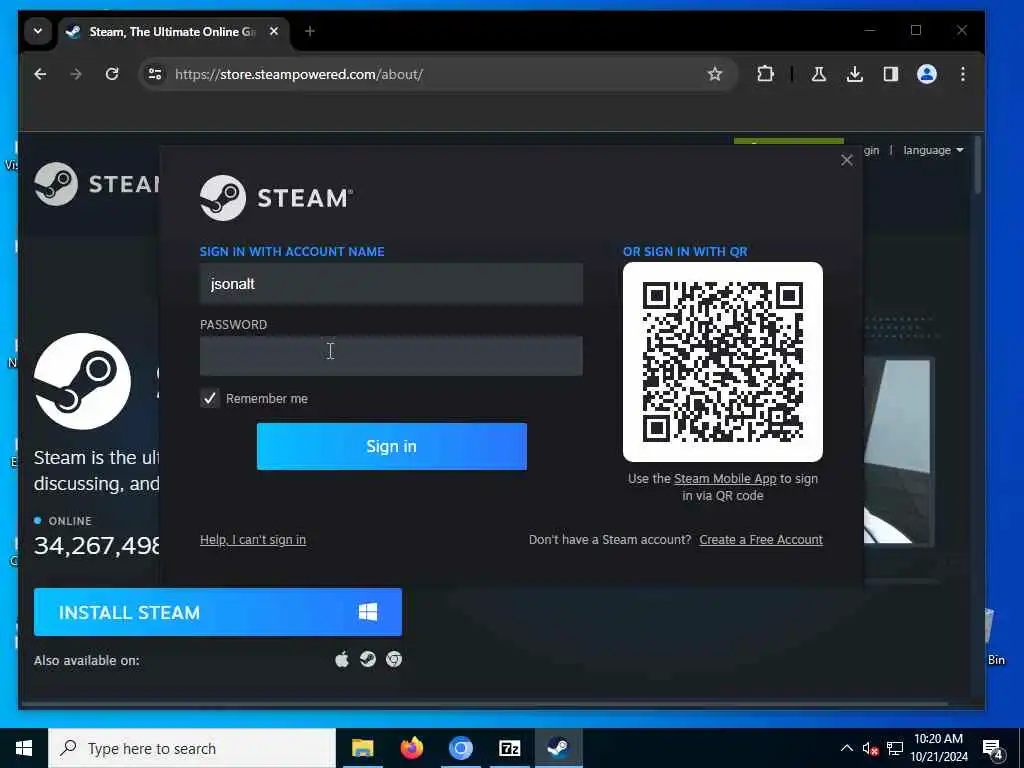Open Firefox from the taskbar
The image size is (1024, 768).
click(411, 748)
